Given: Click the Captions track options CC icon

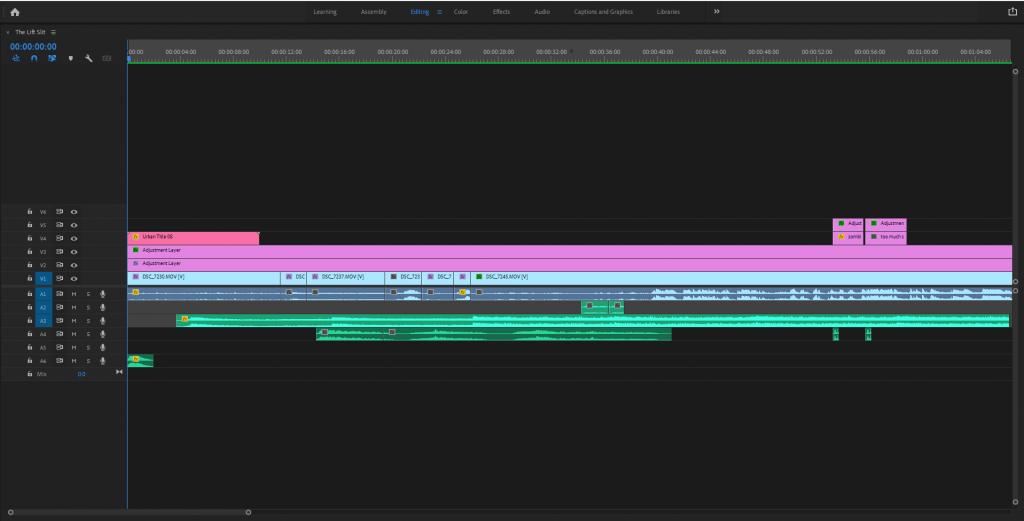Looking at the screenshot, I should [x=106, y=59].
